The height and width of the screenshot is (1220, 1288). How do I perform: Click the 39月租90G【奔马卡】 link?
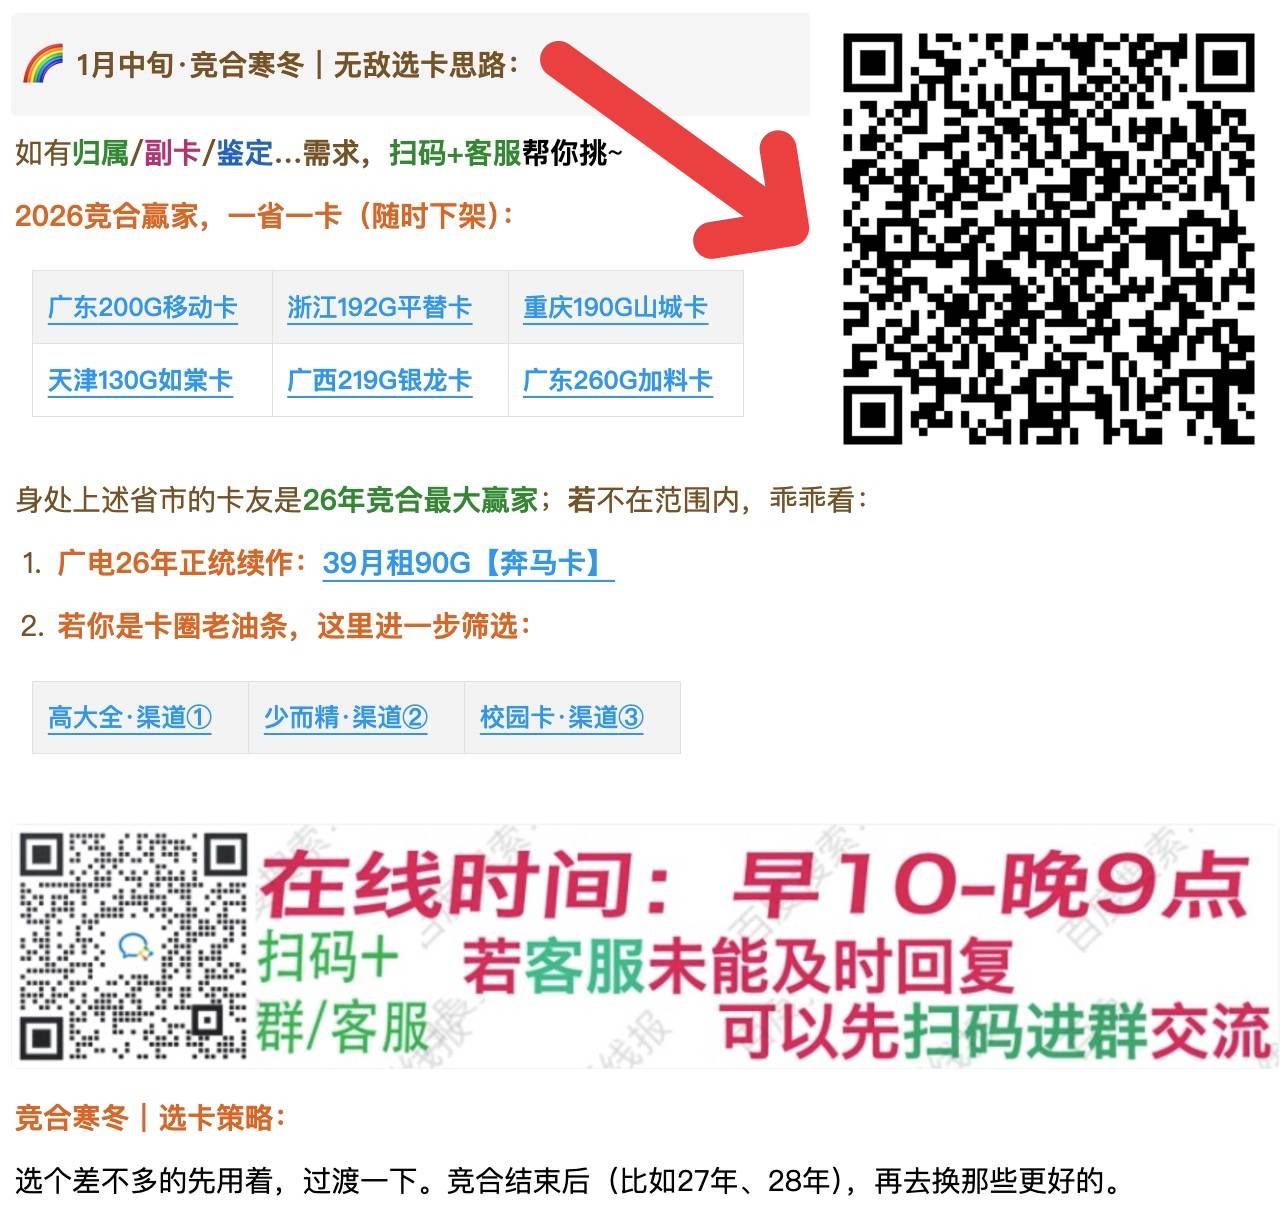pos(468,563)
